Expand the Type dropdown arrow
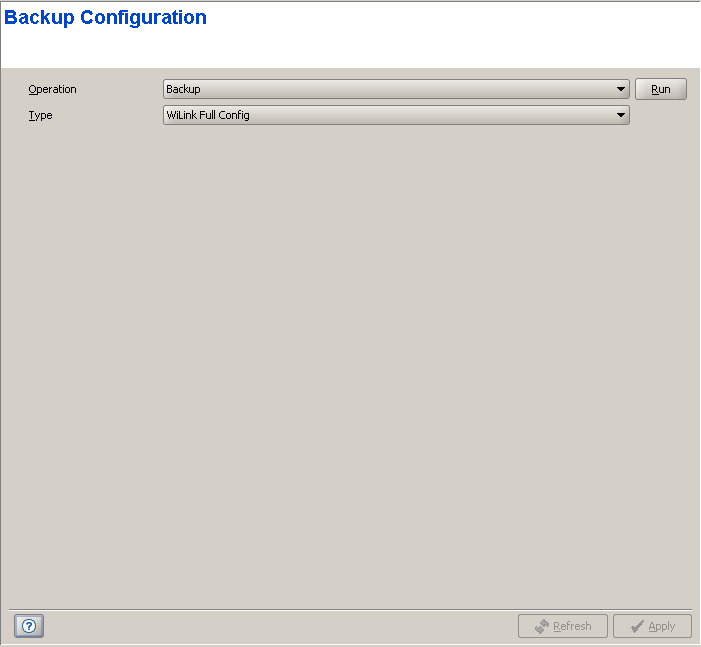 (621, 115)
